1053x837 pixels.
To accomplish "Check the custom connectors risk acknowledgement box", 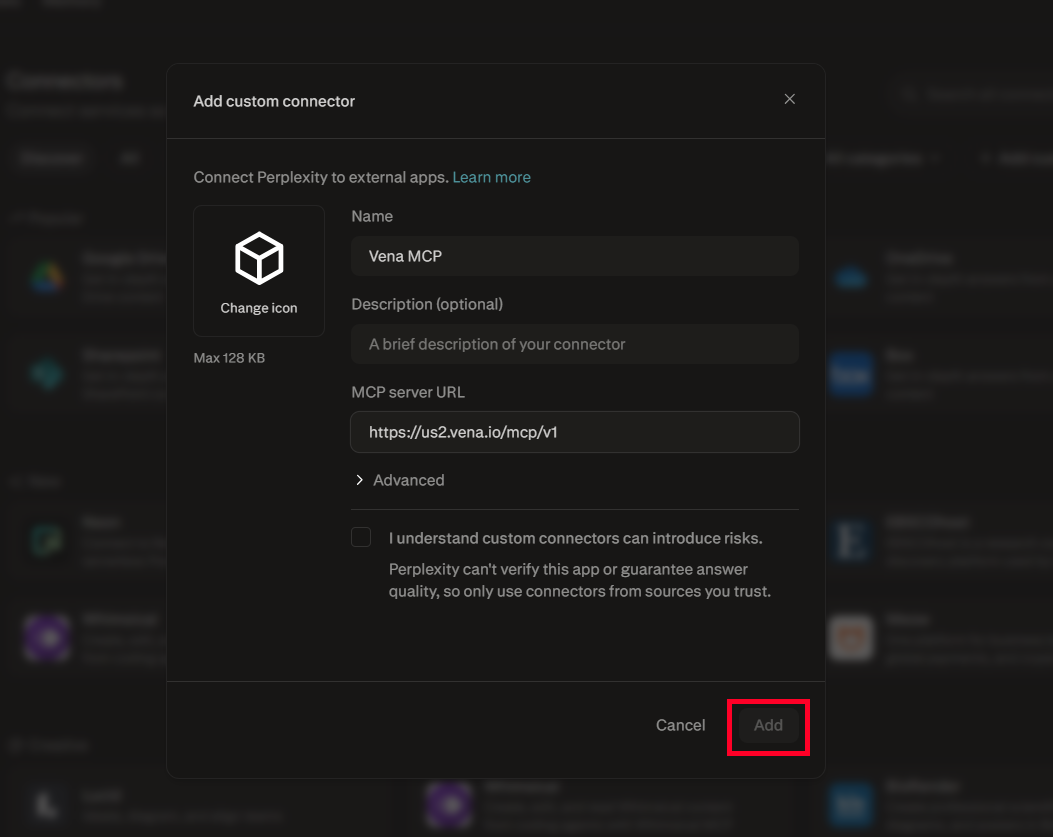I will [x=361, y=537].
